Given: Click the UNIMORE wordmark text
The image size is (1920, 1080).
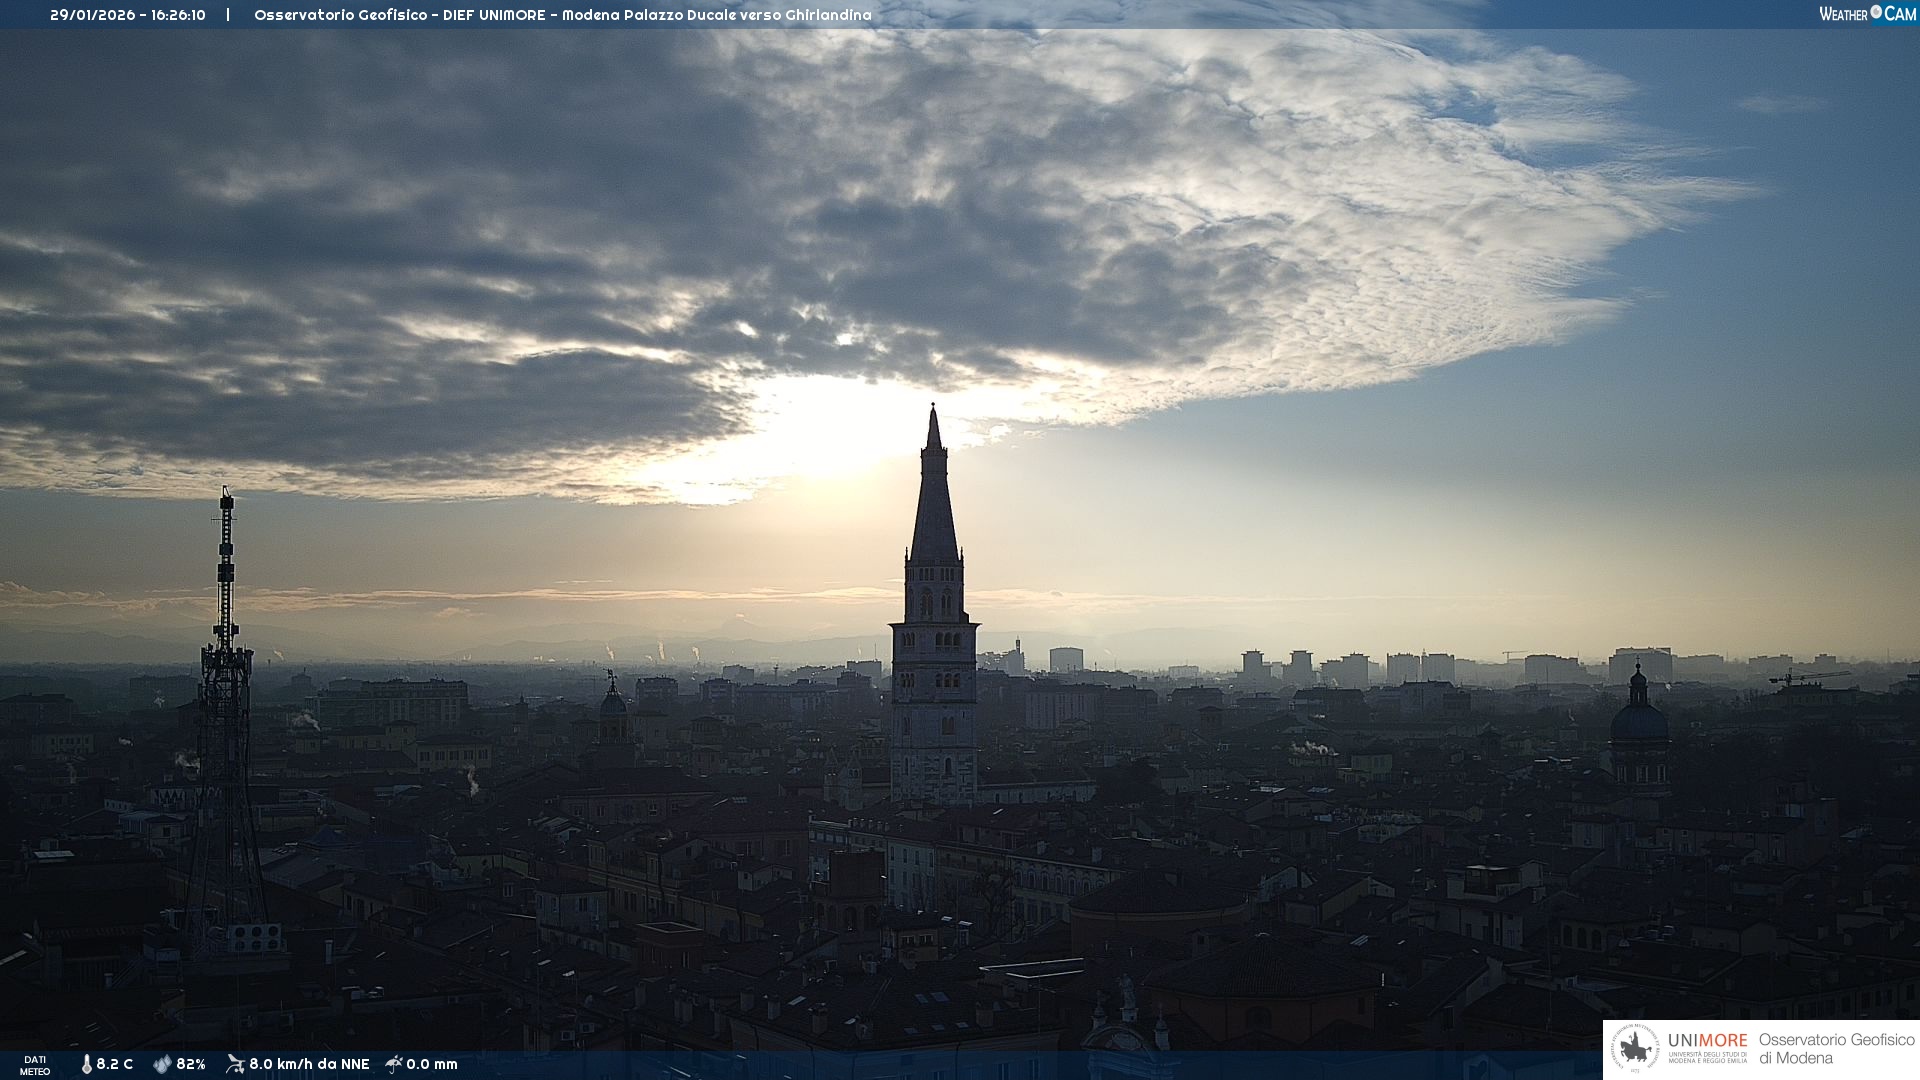Looking at the screenshot, I should [1707, 1040].
